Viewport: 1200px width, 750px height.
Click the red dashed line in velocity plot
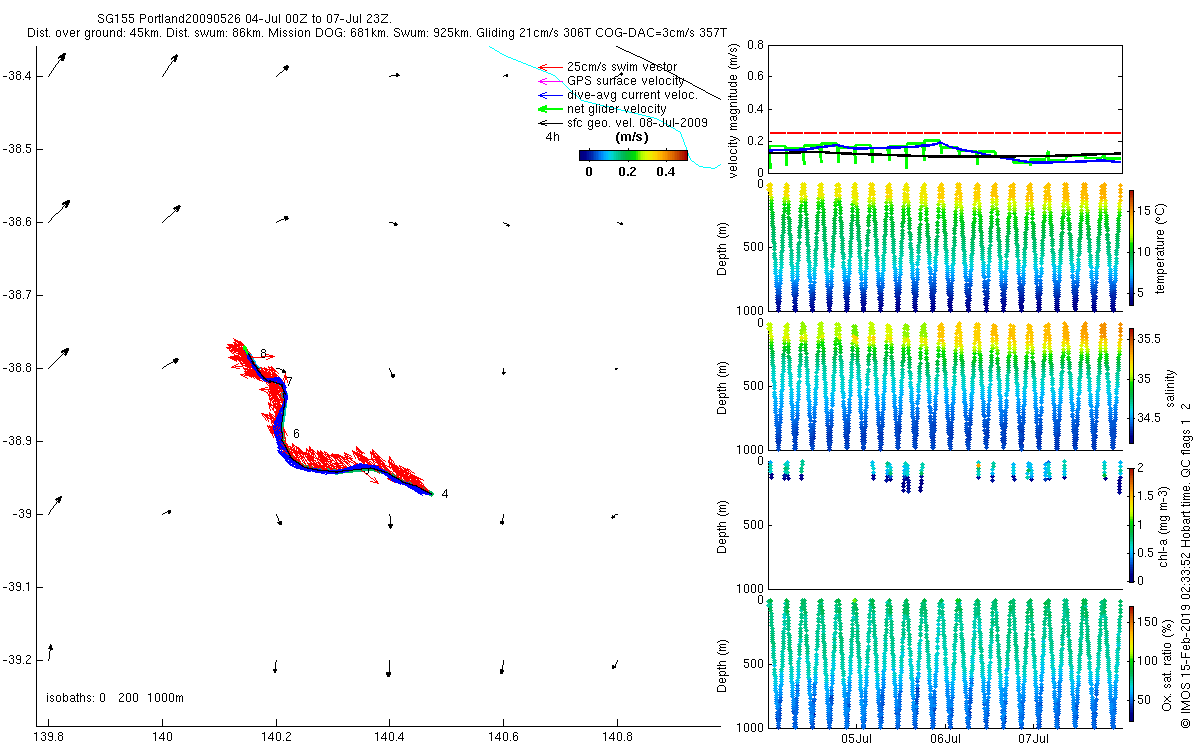944,133
